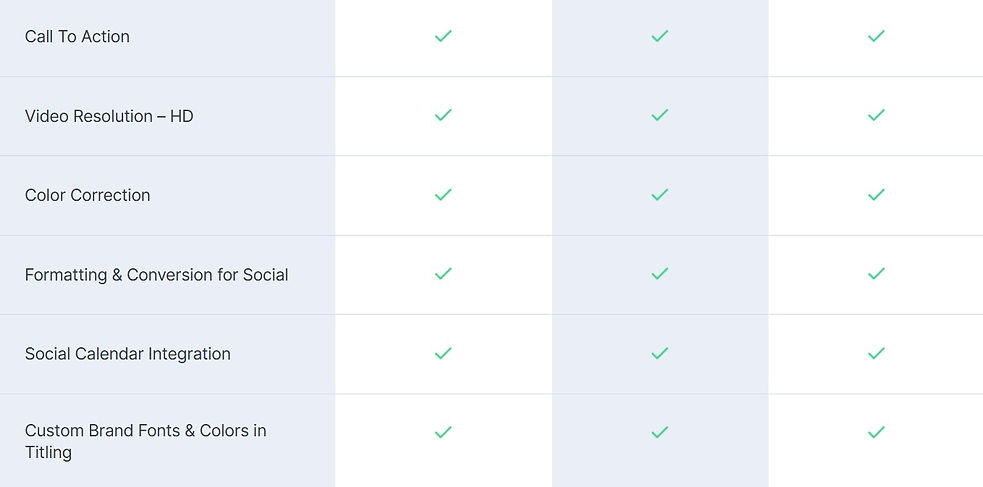
Task: Click Social Calendar Integration checkmark in last column
Action: pos(876,353)
